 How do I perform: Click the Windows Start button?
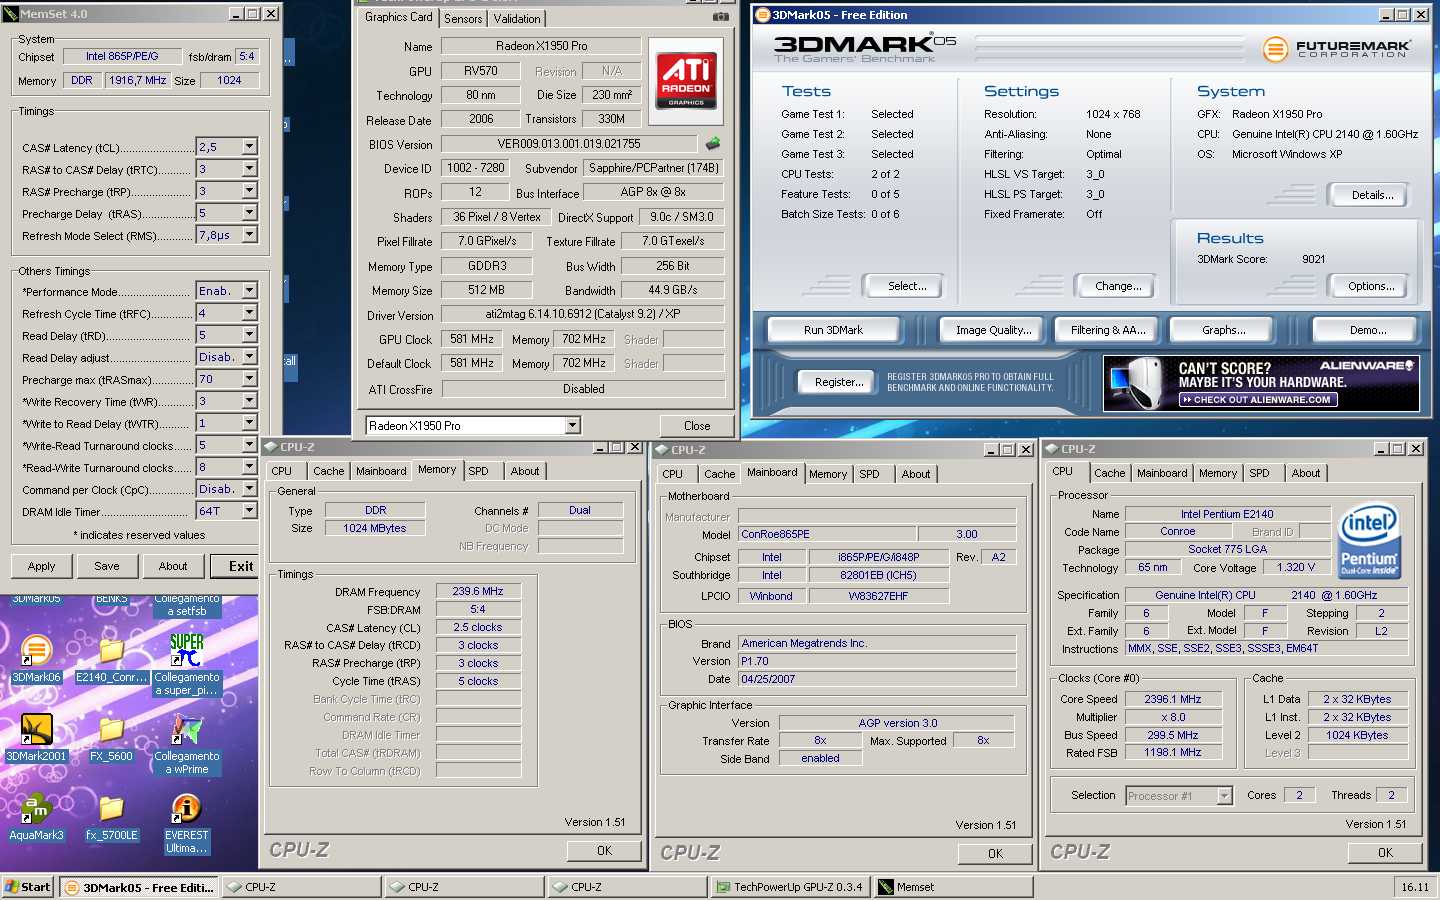(28, 887)
